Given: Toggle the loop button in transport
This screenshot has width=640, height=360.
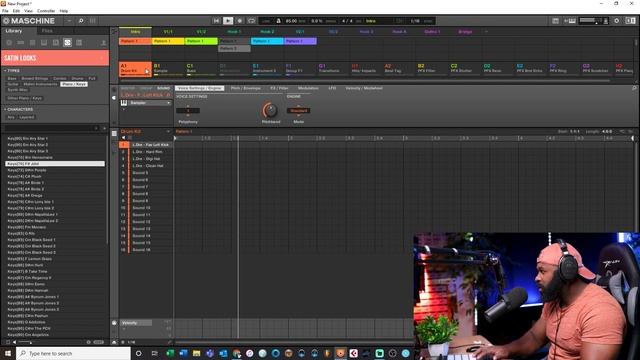Looking at the screenshot, I should click(251, 21).
